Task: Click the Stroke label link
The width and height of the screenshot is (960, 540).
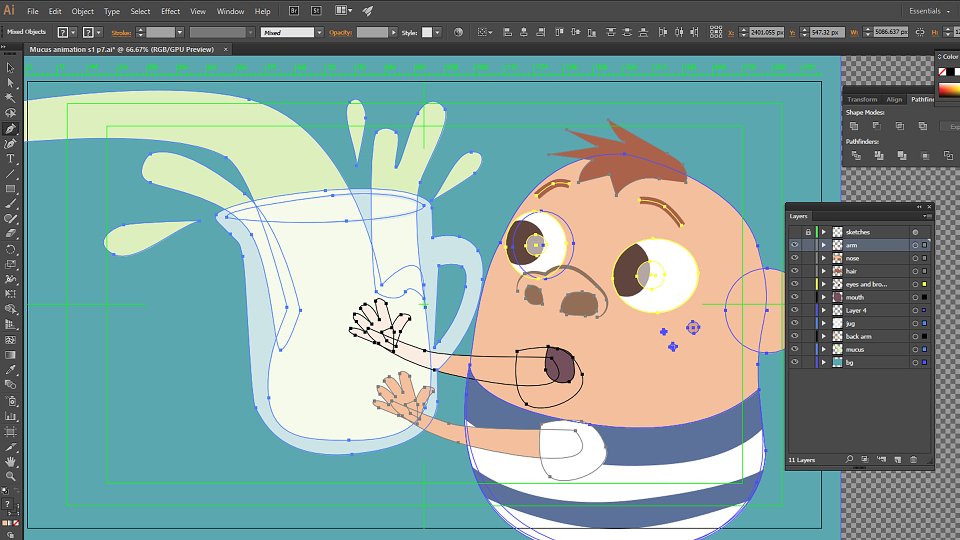Action: 121,32
